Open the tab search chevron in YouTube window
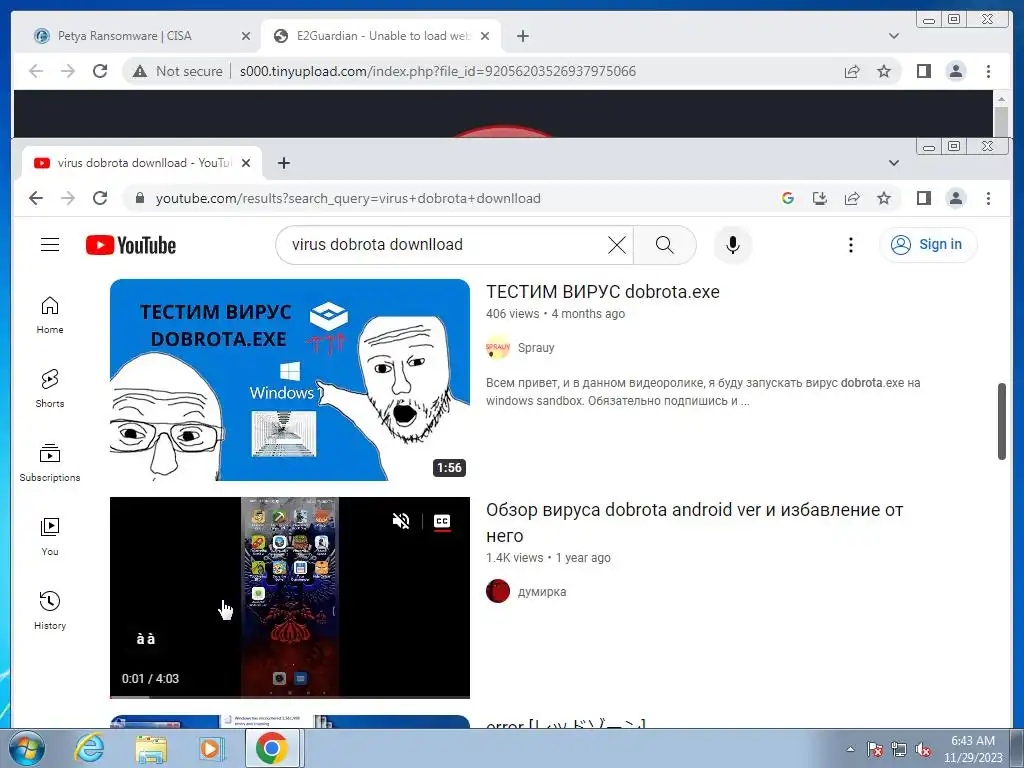 [894, 163]
